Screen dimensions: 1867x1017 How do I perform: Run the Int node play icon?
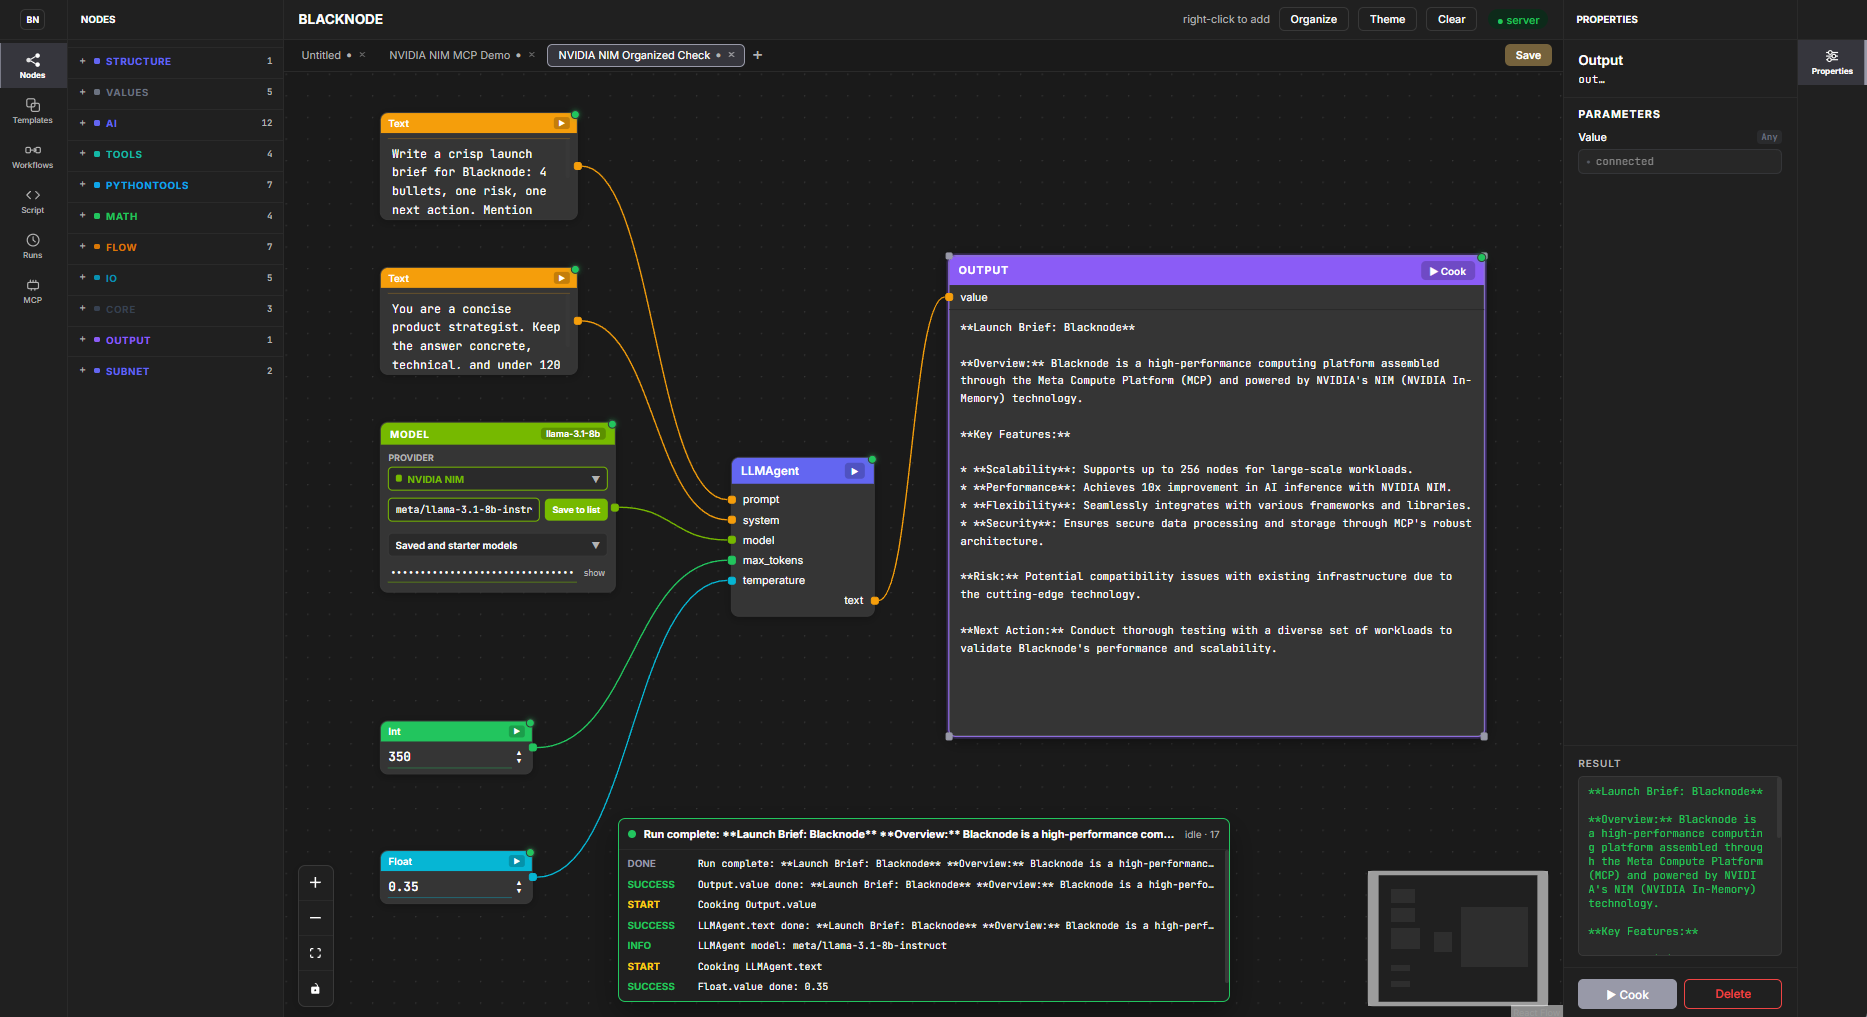pos(516,731)
